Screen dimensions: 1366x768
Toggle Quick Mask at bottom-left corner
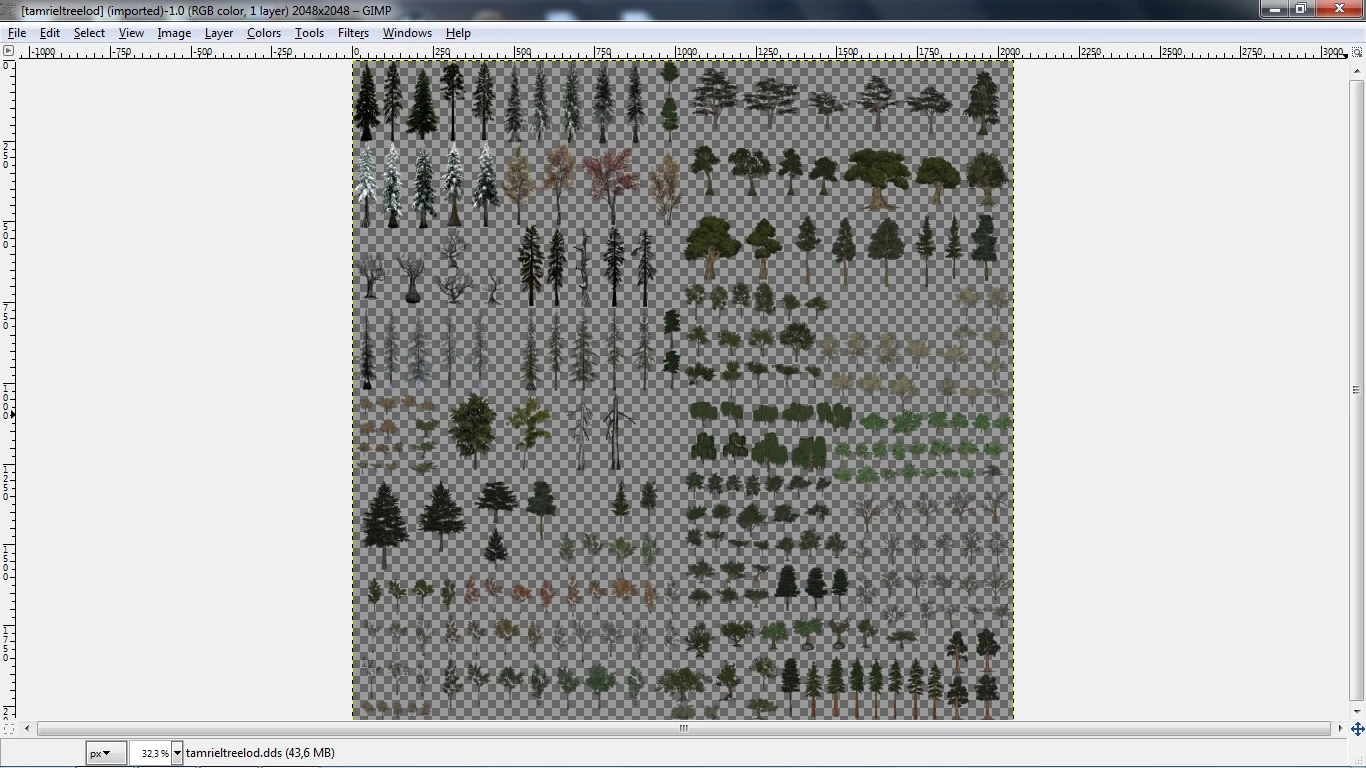[x=8, y=728]
